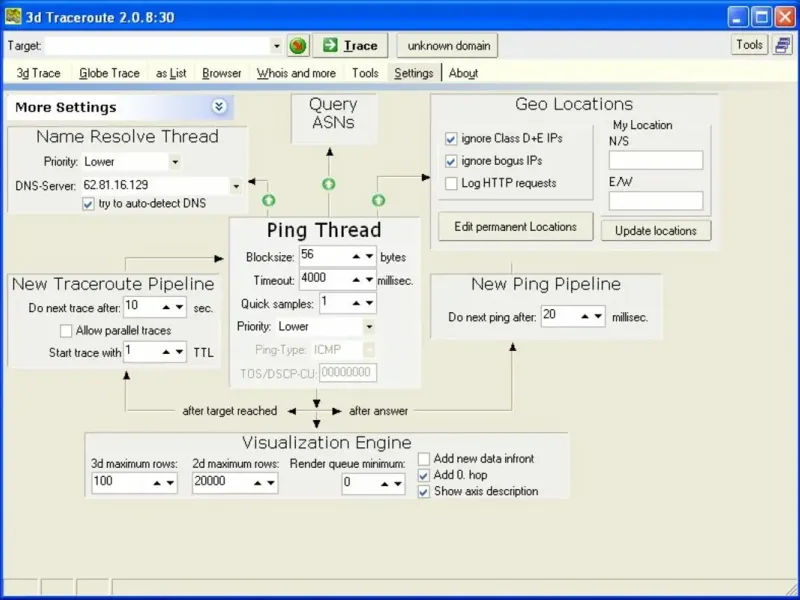Click the window resize grip in status bar
The image size is (800, 600).
[x=791, y=588]
